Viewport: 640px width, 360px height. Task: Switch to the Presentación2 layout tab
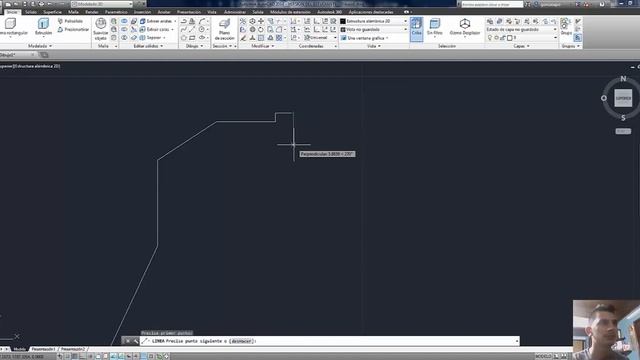point(73,349)
